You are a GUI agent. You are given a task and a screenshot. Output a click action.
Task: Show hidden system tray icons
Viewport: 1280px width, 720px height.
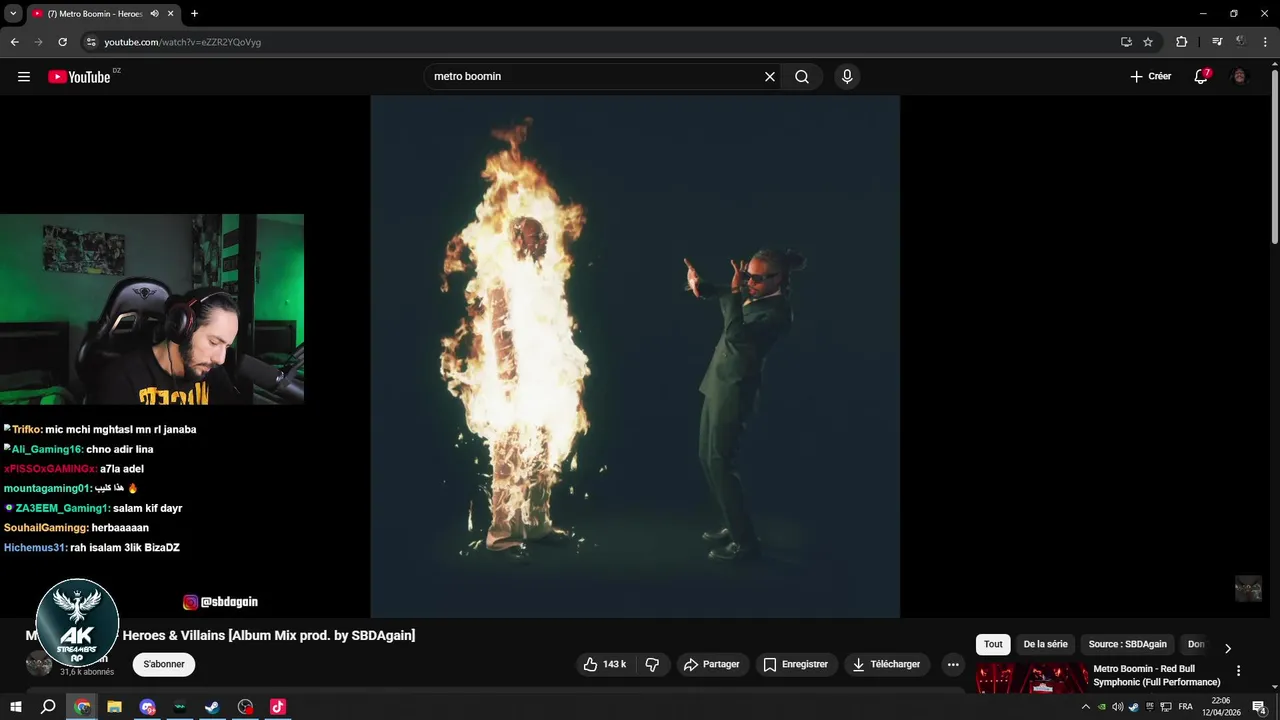point(1086,707)
